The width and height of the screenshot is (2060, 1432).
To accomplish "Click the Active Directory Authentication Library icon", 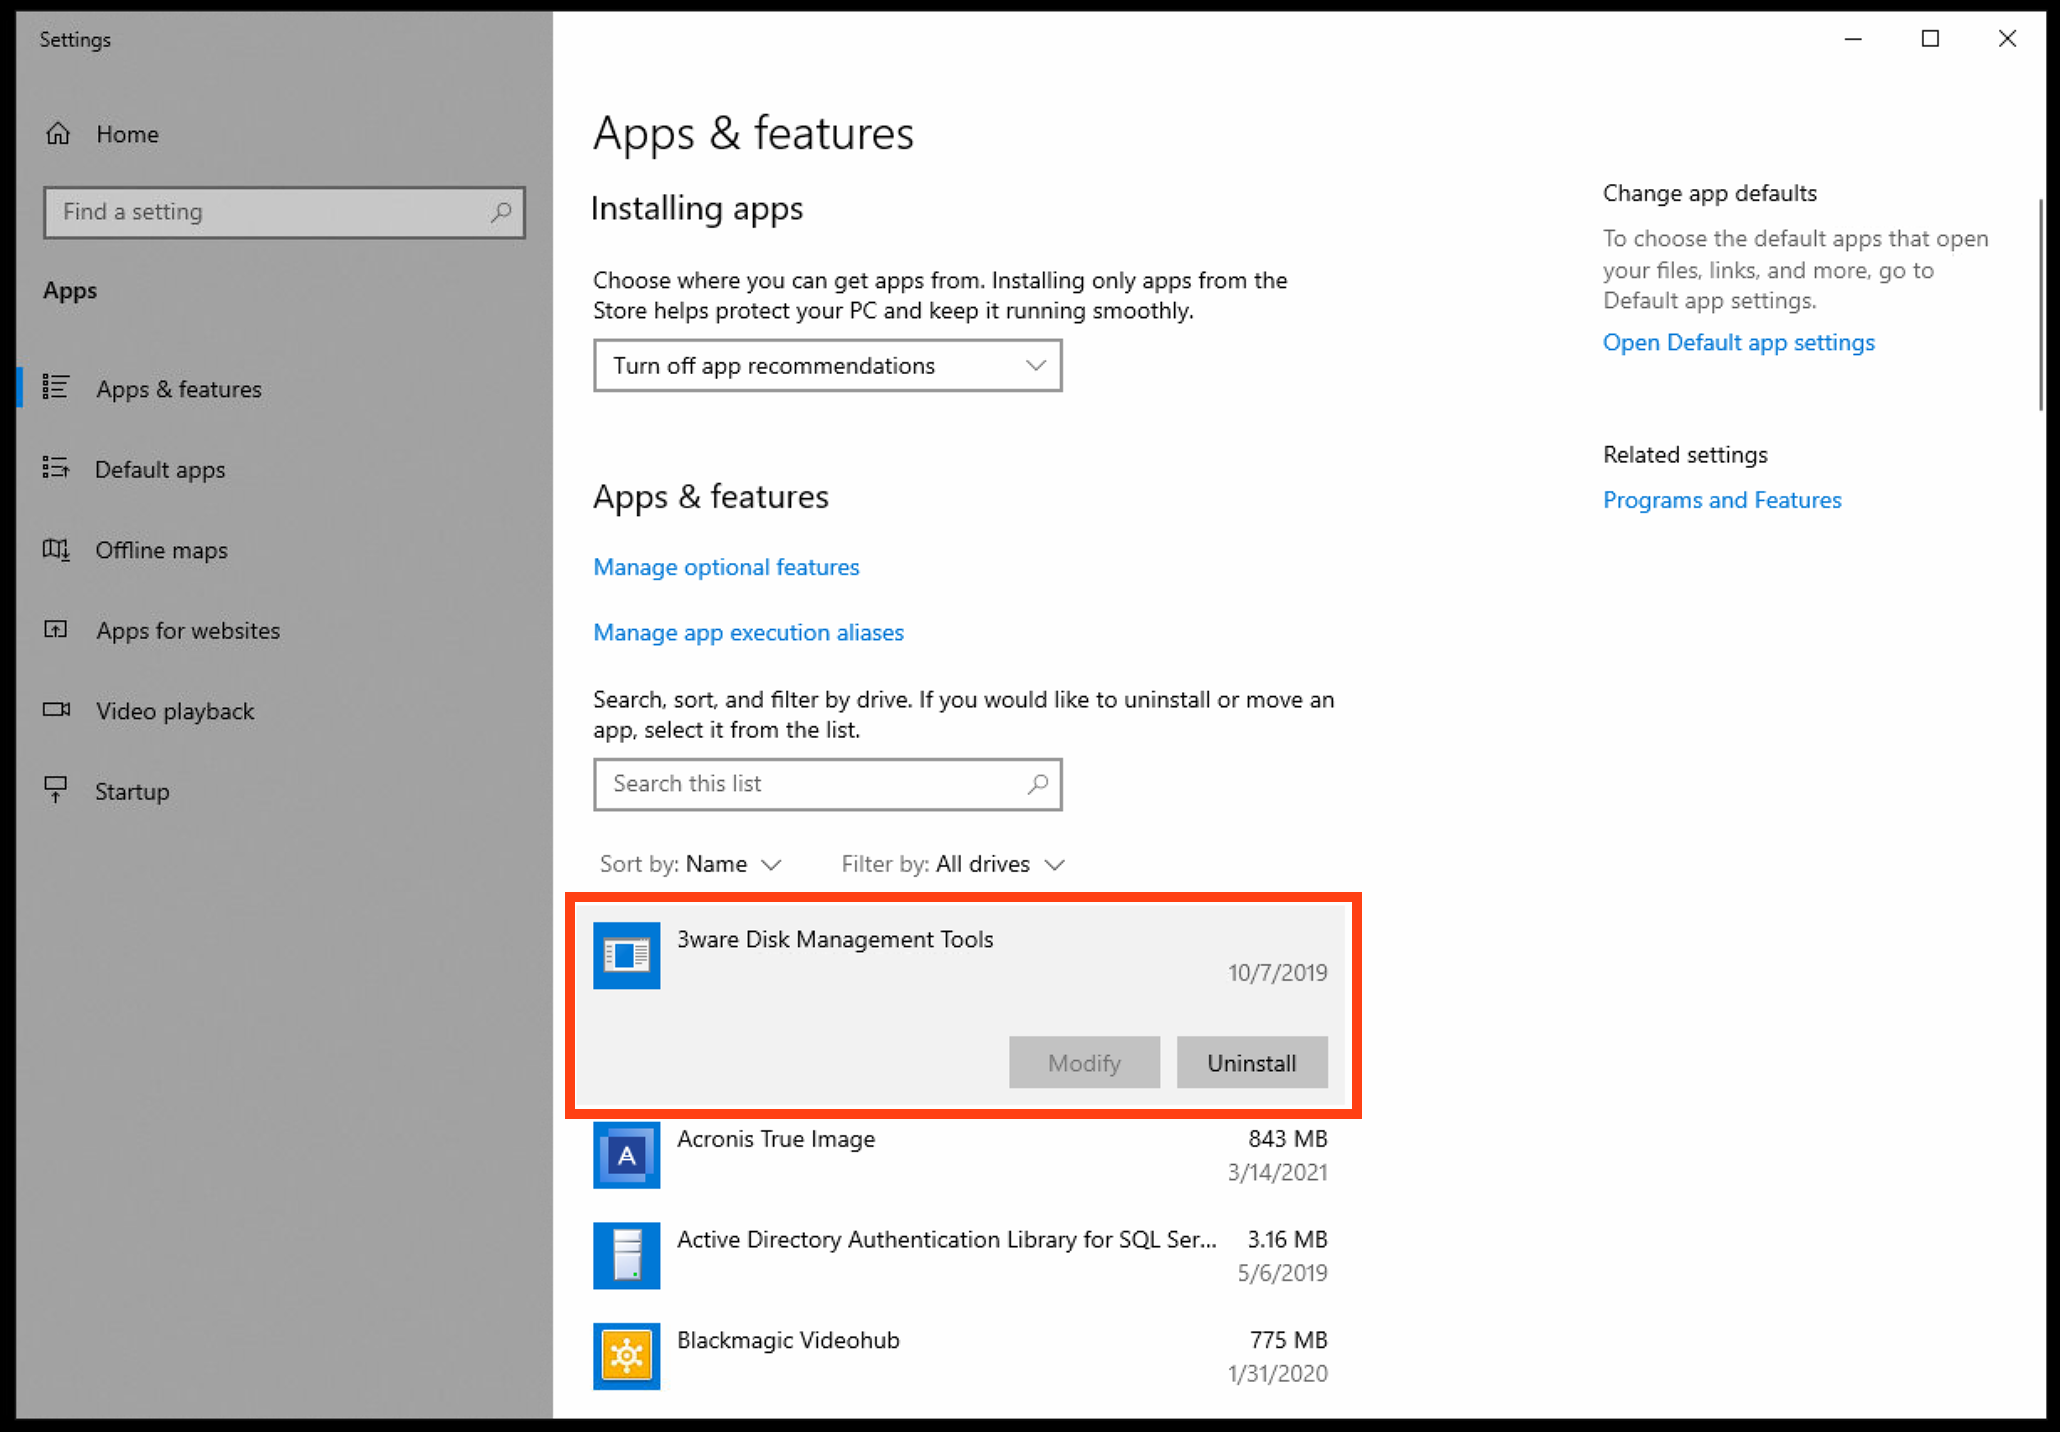I will pyautogui.click(x=626, y=1255).
